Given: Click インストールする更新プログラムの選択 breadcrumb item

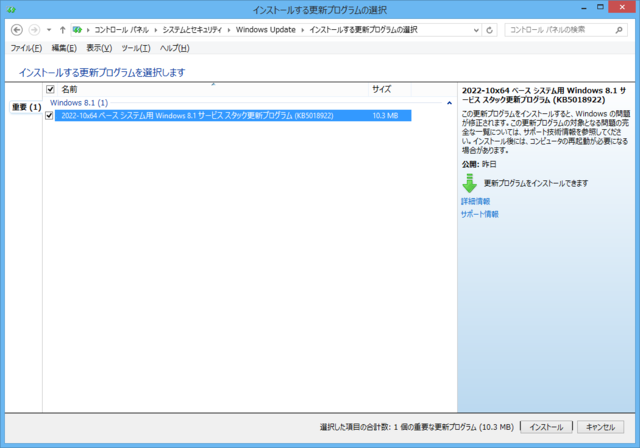Looking at the screenshot, I should (363, 30).
